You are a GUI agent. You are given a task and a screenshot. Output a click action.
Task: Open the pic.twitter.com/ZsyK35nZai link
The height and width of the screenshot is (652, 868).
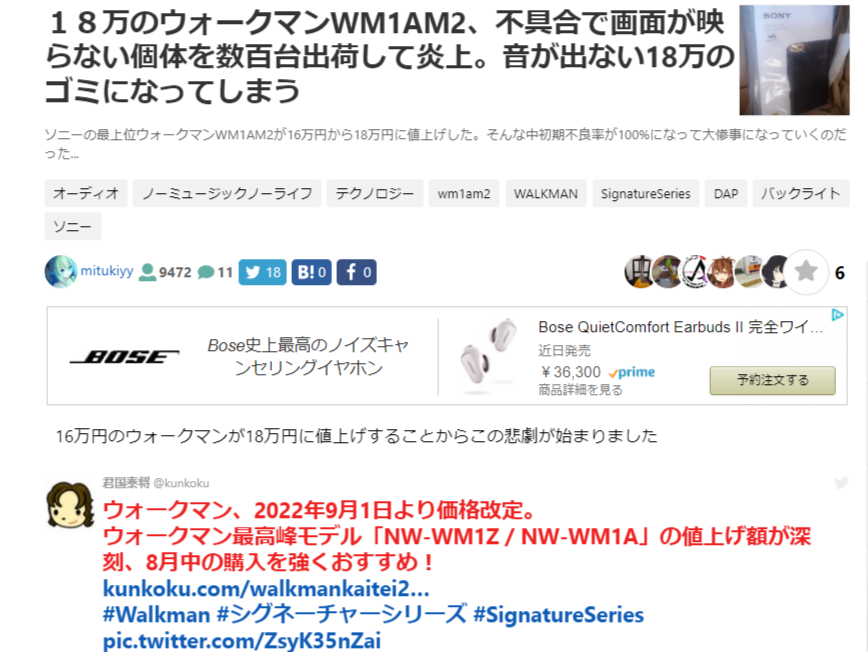point(242,640)
